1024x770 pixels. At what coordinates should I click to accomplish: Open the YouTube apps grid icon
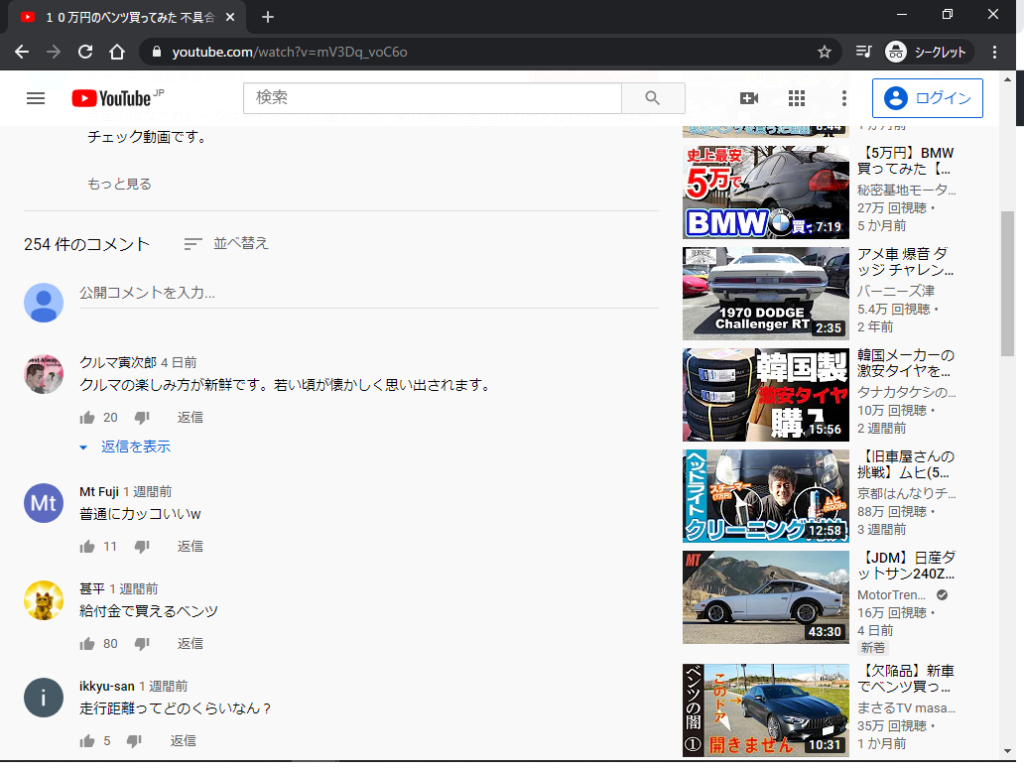796,98
